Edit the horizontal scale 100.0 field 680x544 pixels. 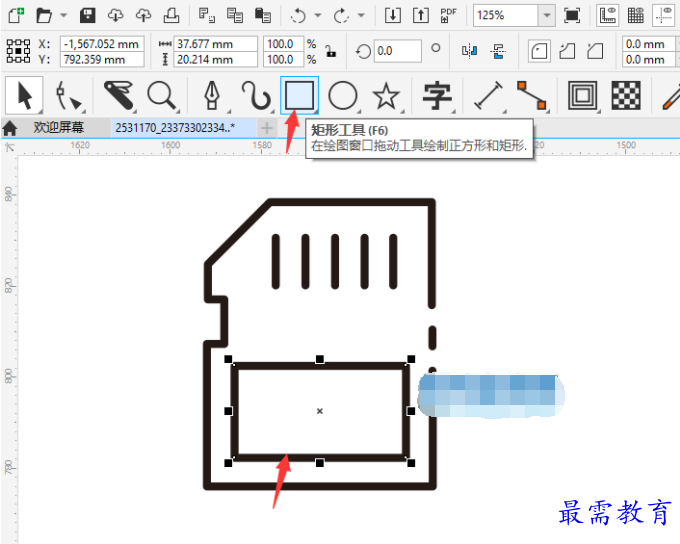[283, 44]
